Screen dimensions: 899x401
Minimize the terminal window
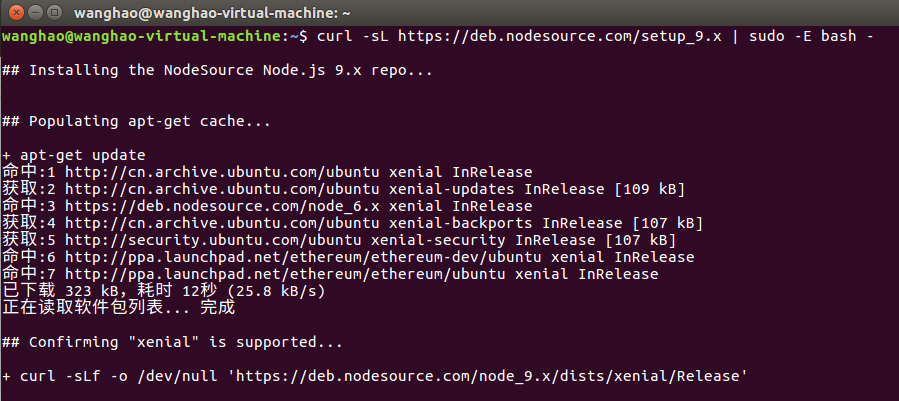(33, 13)
